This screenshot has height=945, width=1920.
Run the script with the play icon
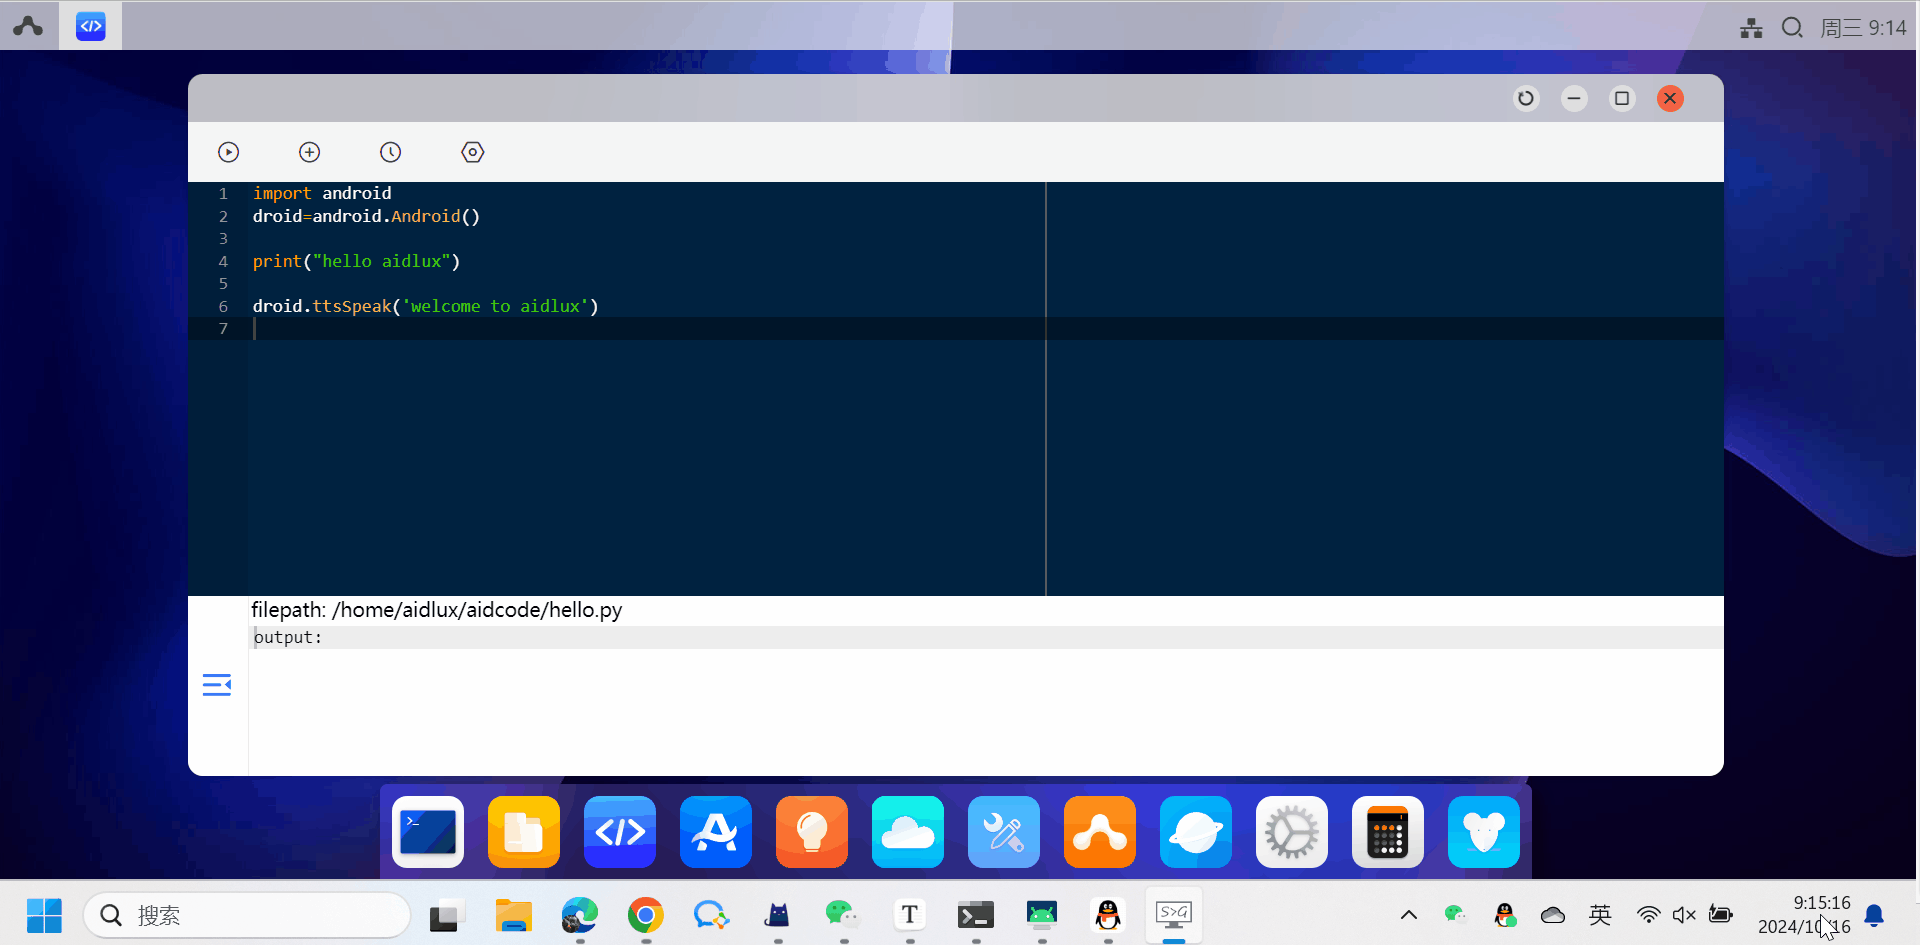[x=228, y=152]
